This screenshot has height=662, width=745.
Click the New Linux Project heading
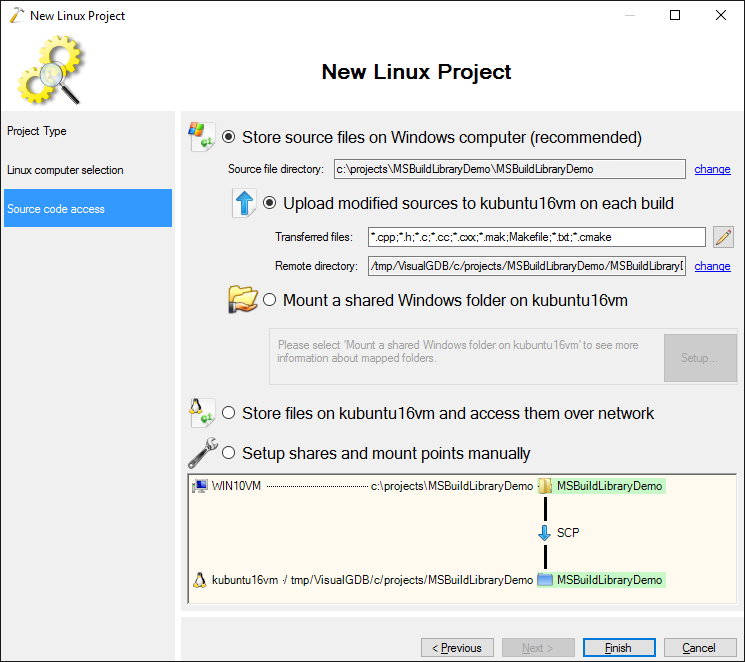[416, 72]
